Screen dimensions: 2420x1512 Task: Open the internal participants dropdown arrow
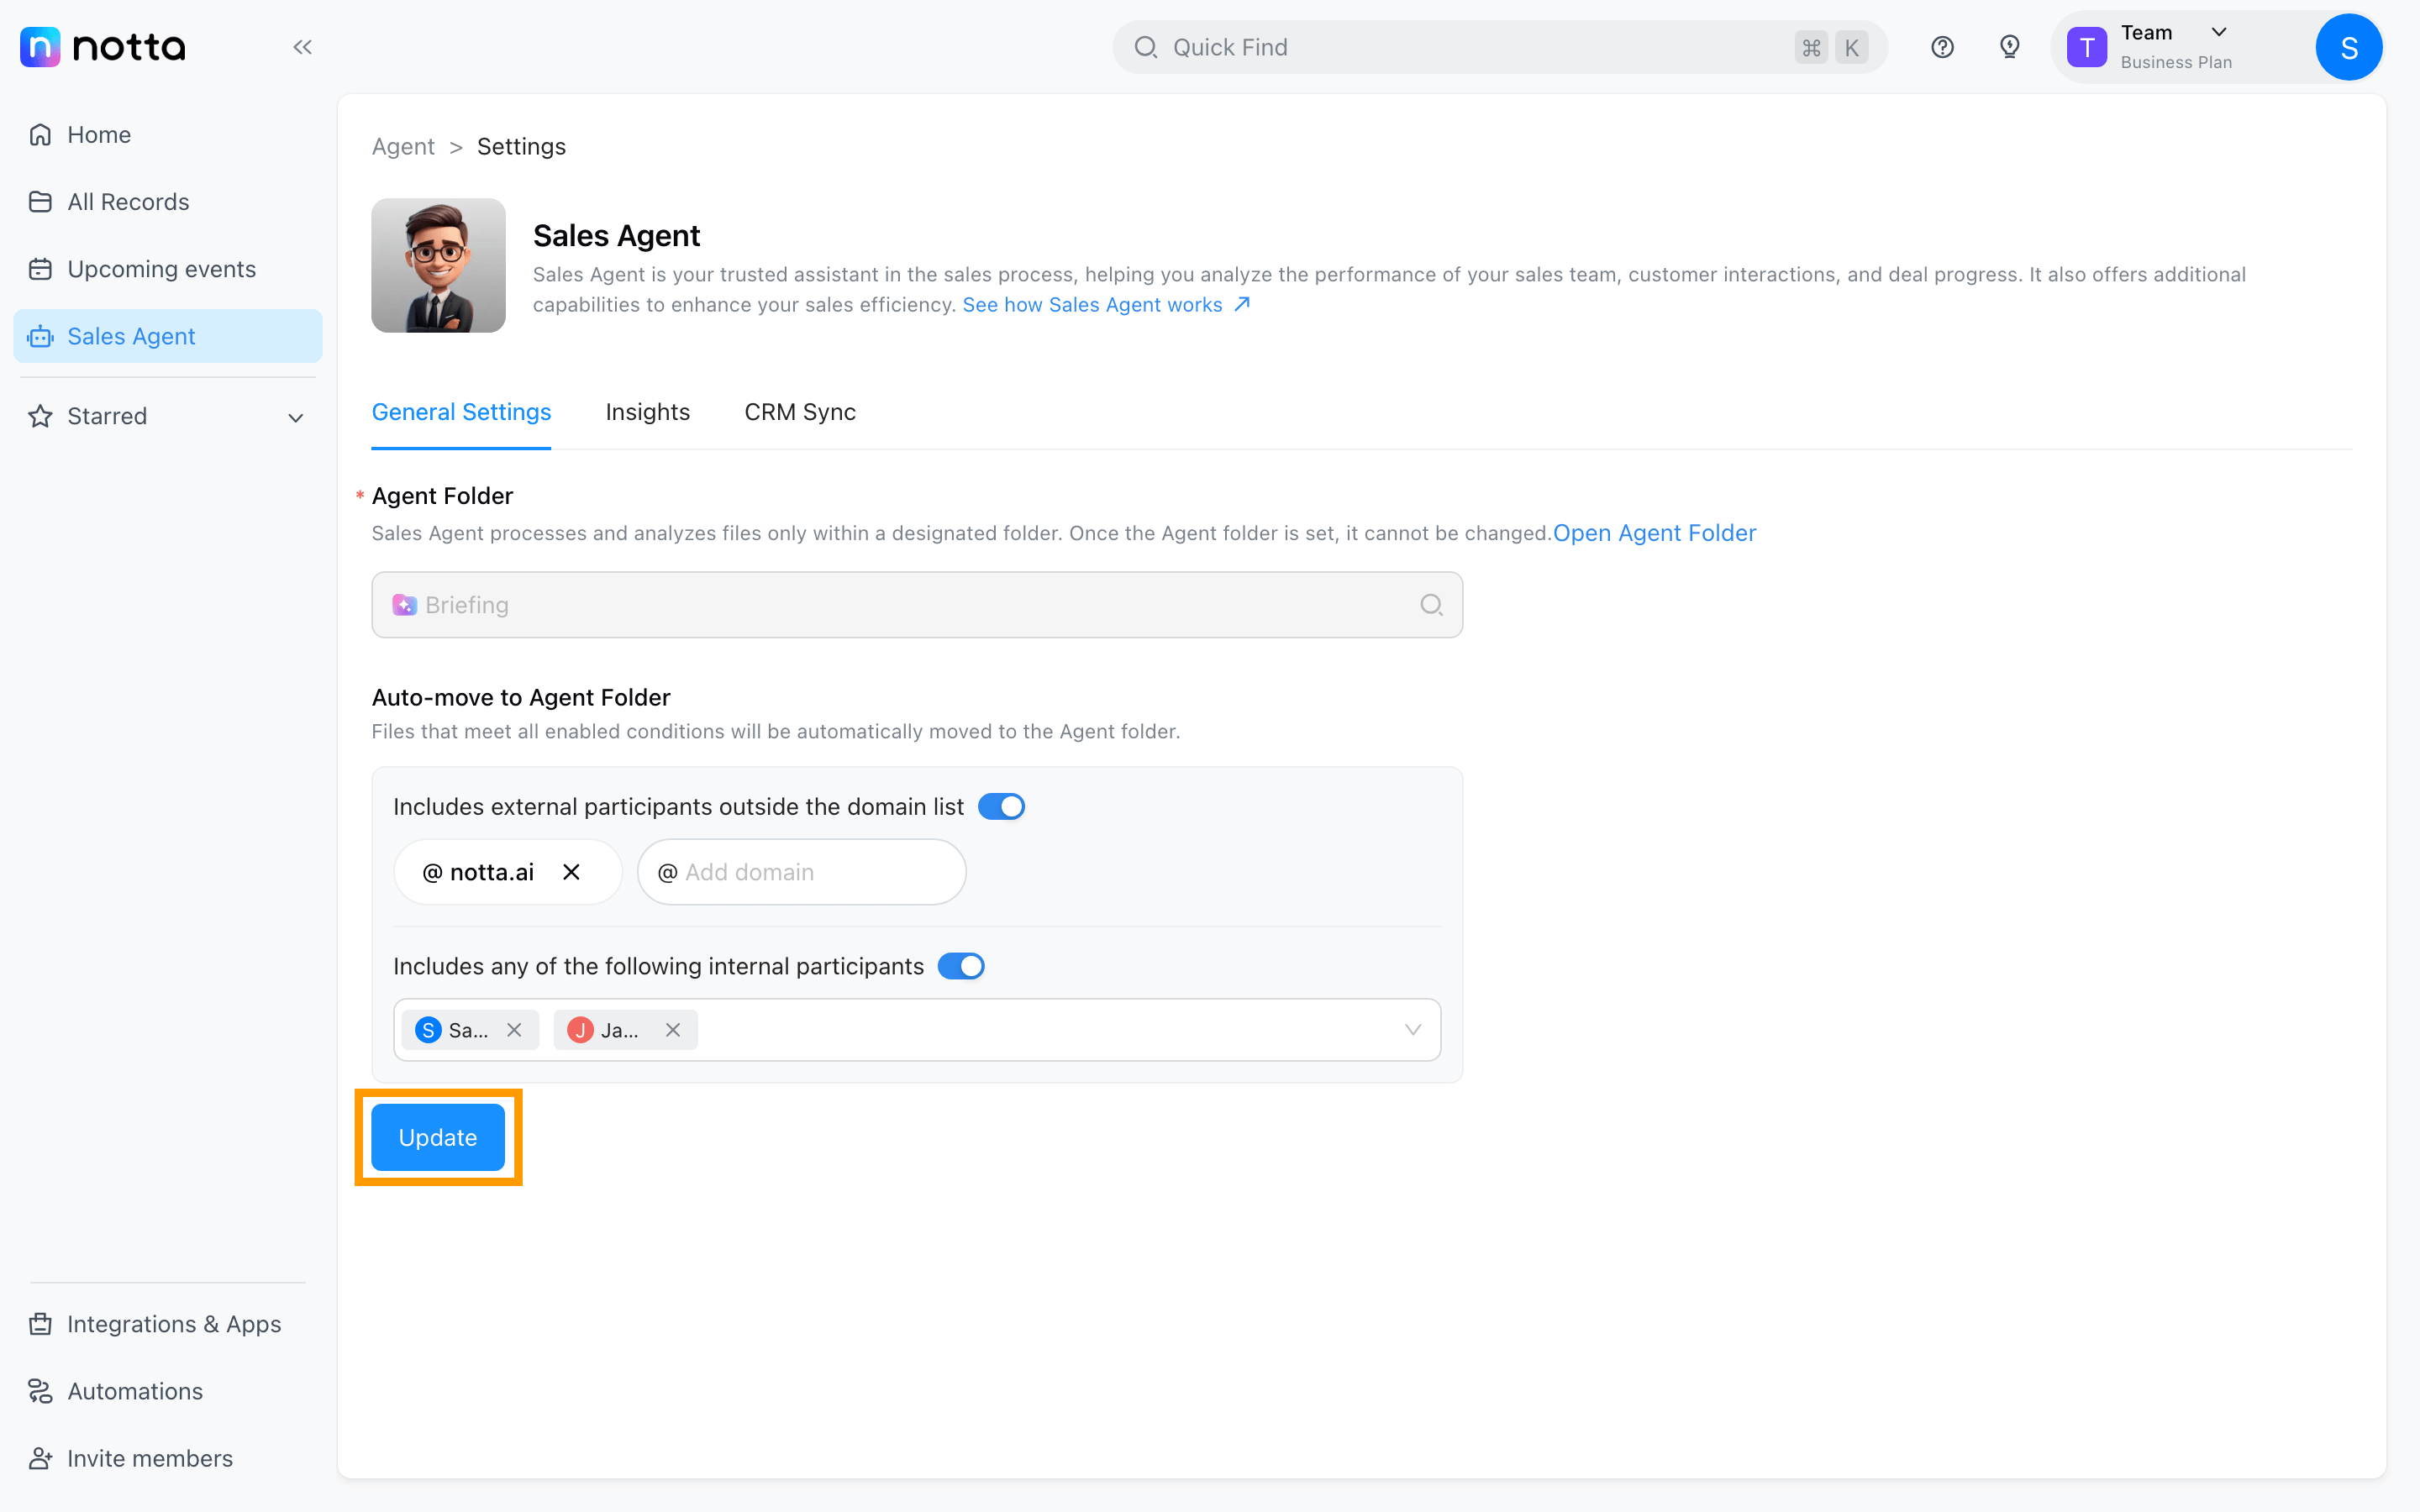pyautogui.click(x=1412, y=1030)
